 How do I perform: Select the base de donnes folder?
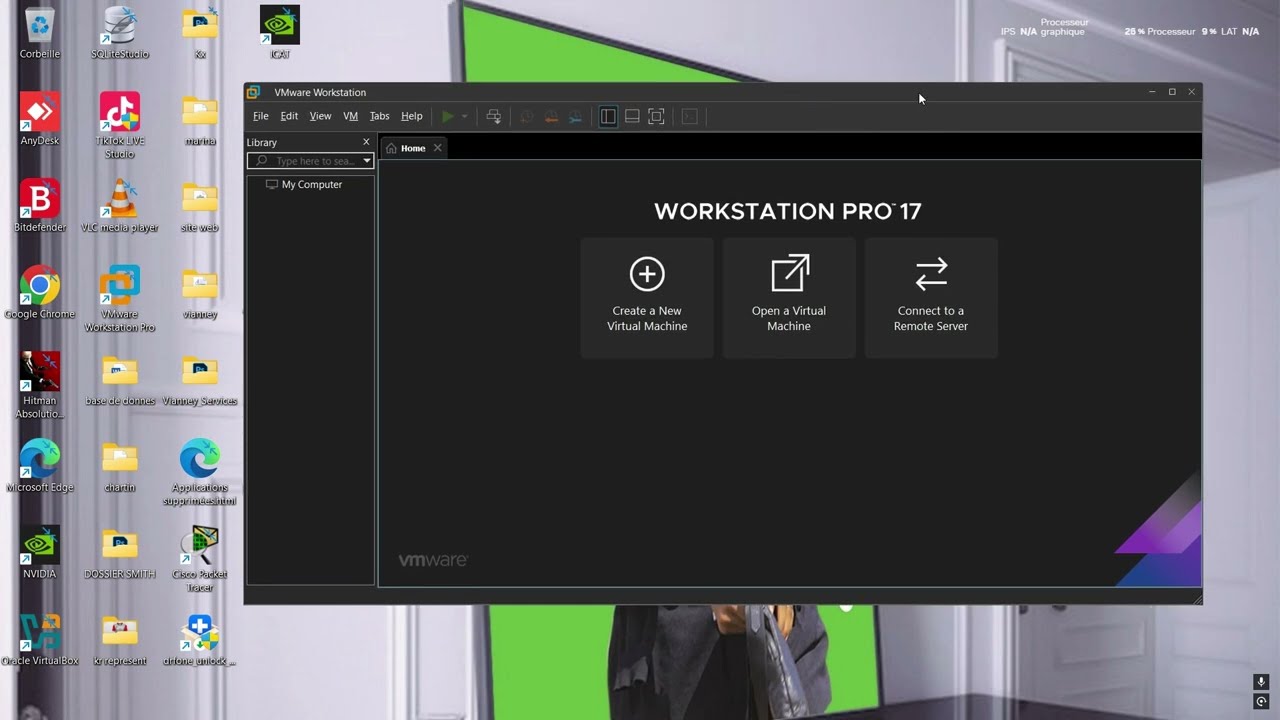pos(120,379)
